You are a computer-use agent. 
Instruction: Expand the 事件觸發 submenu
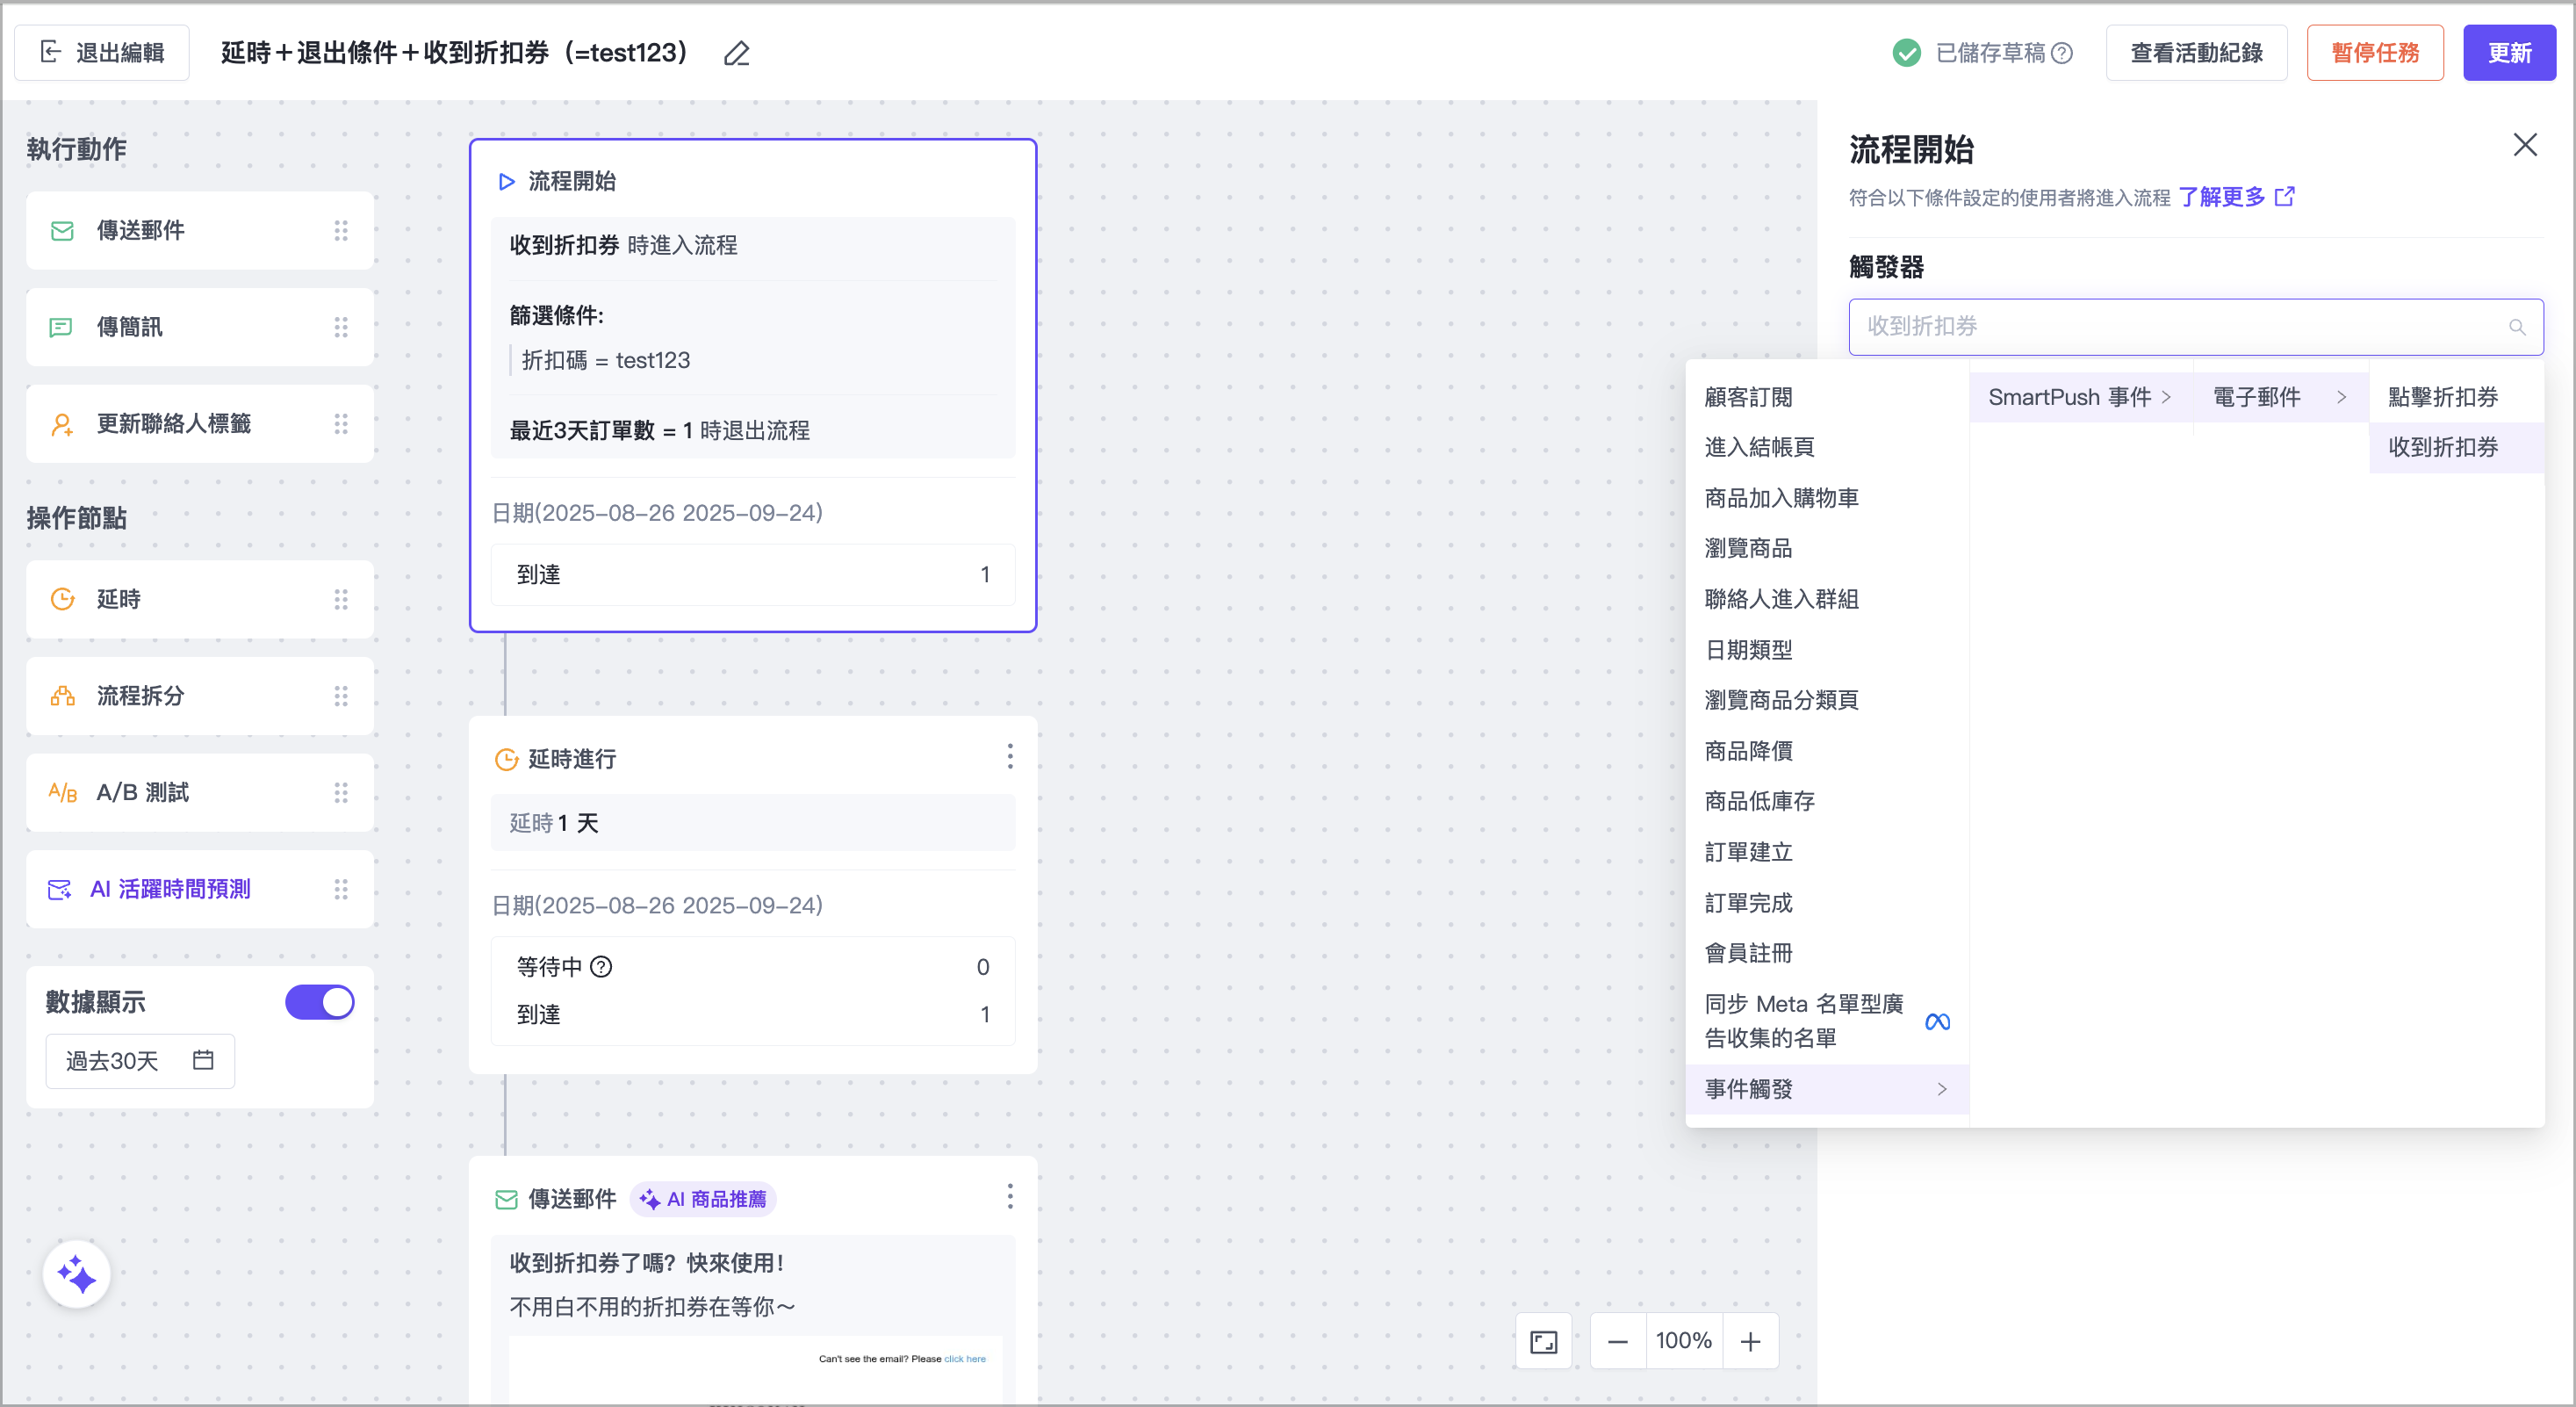1827,1089
